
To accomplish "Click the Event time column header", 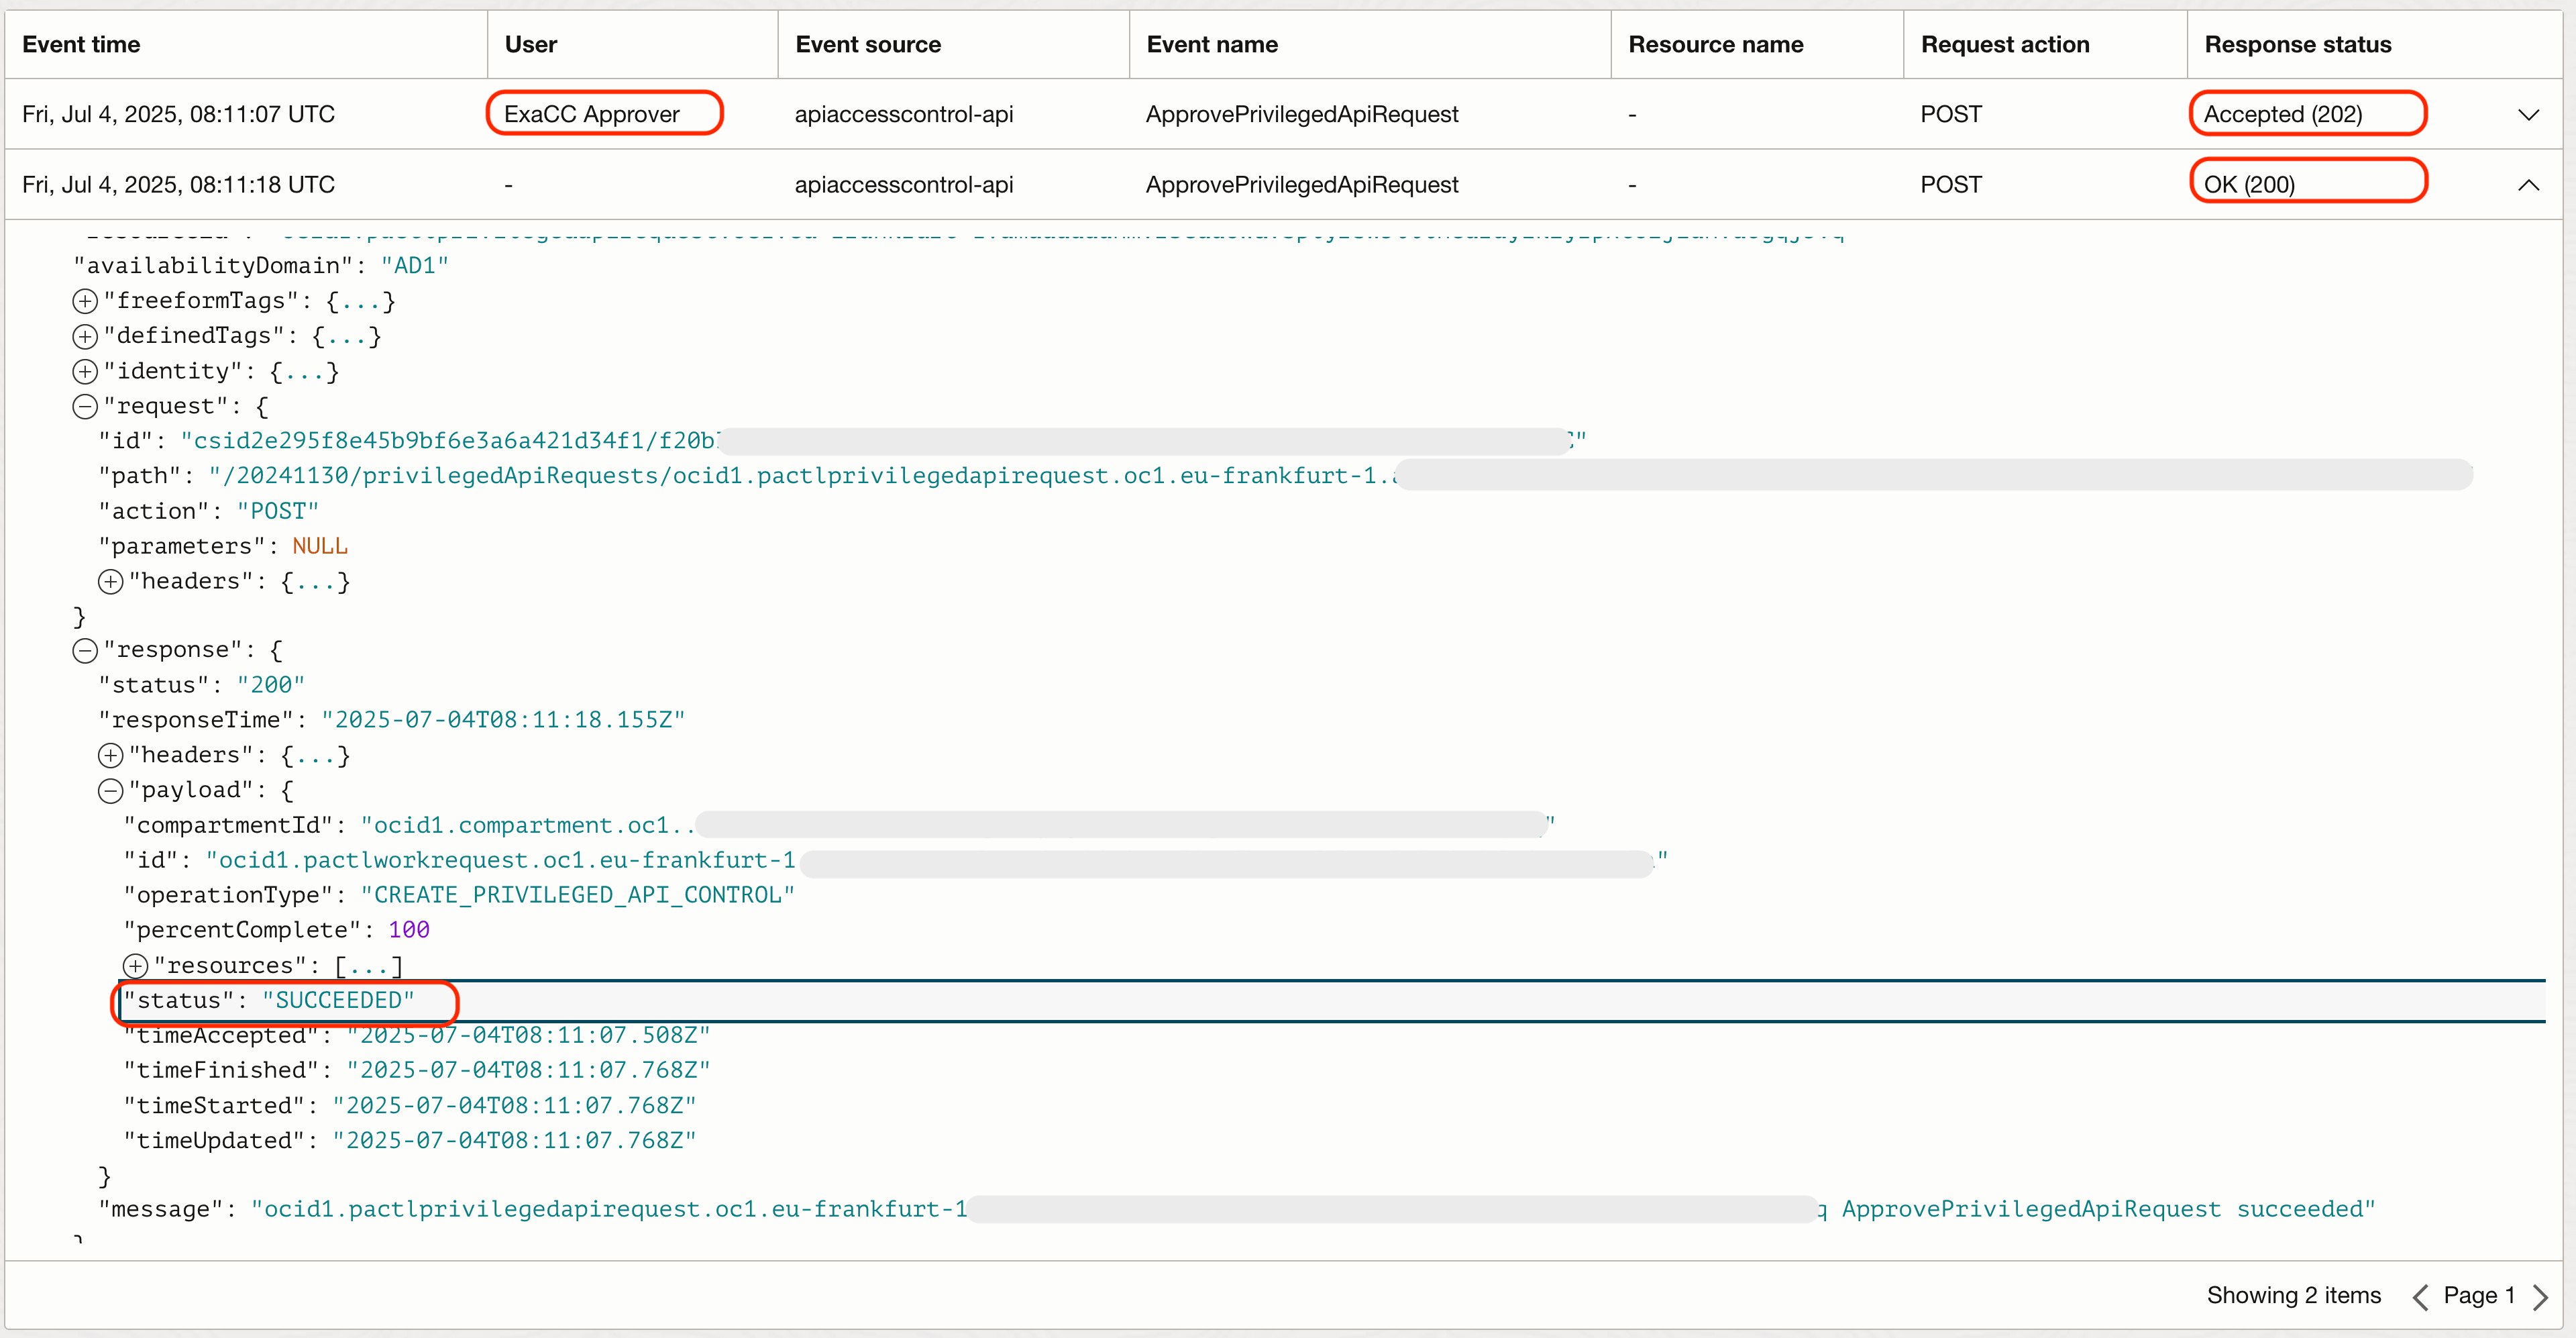I will [82, 45].
